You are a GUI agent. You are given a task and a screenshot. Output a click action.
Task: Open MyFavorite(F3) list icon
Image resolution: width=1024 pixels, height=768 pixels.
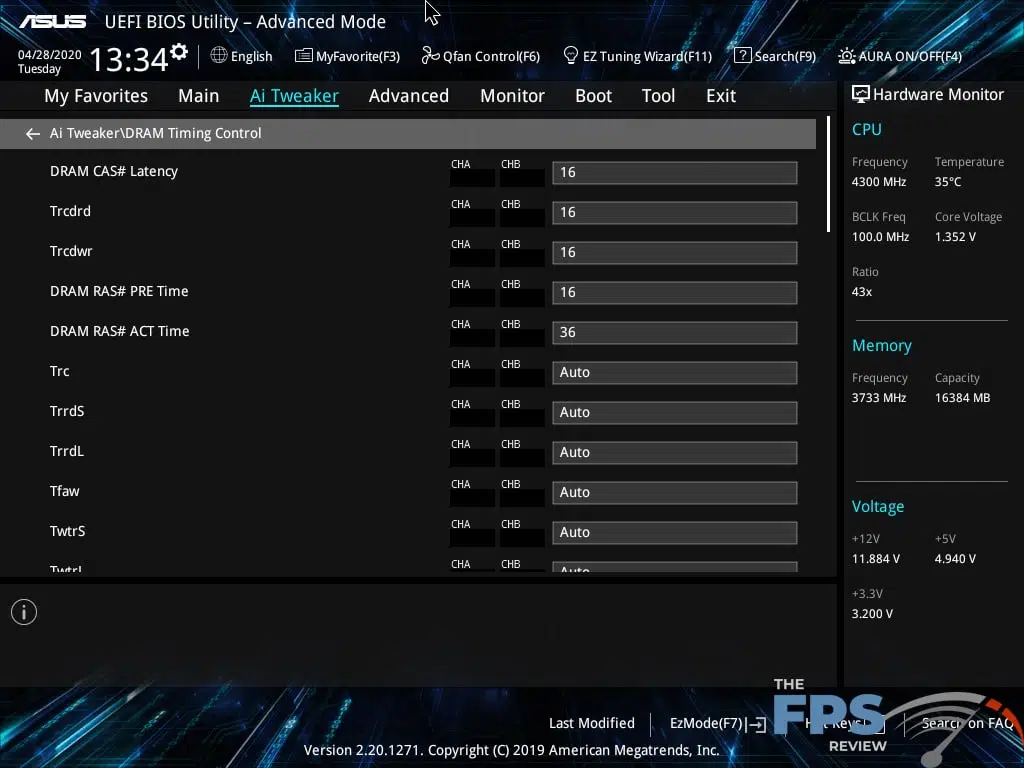pos(303,56)
